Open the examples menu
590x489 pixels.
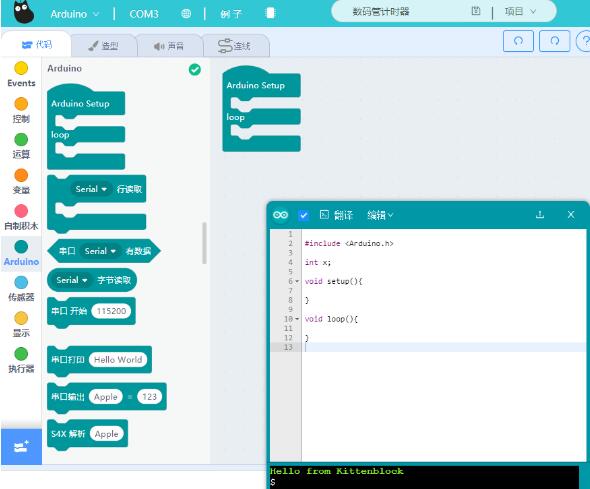coord(231,14)
